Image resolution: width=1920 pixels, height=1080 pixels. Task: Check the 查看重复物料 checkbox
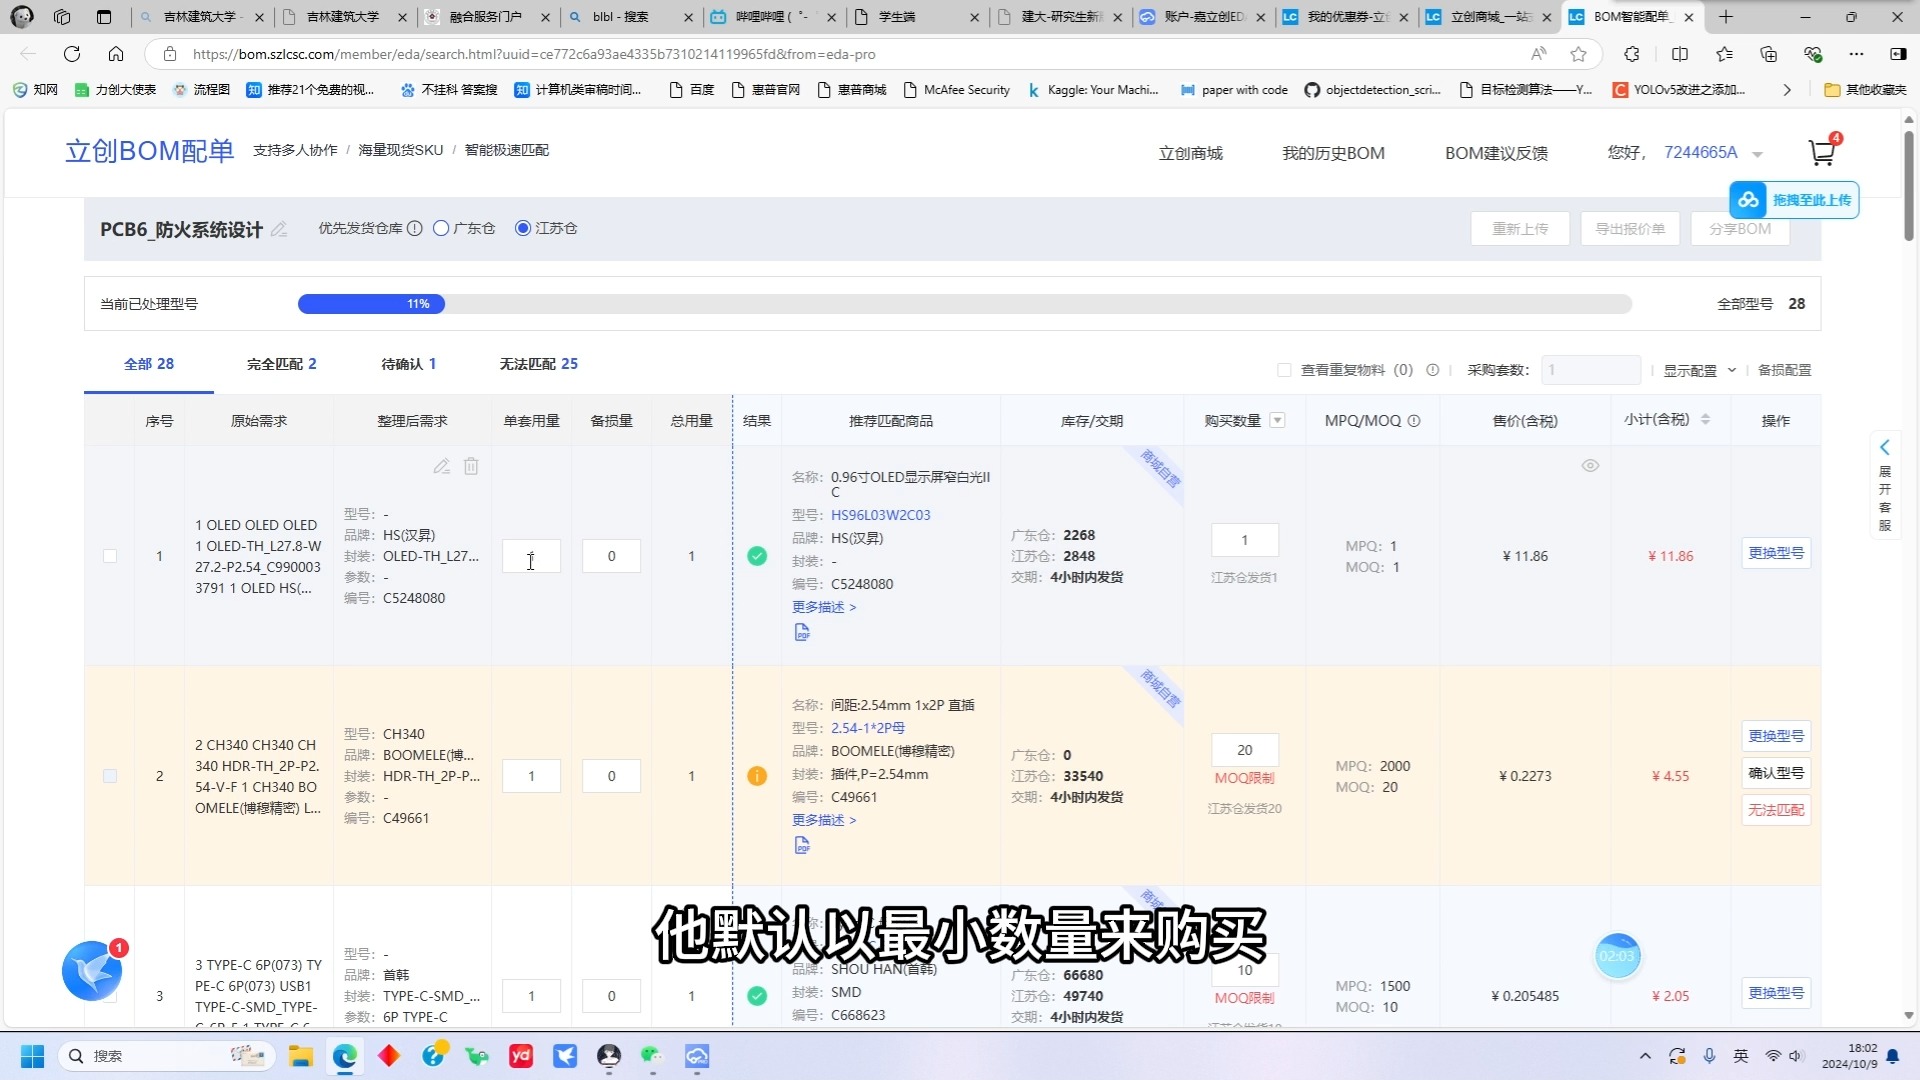[1284, 370]
